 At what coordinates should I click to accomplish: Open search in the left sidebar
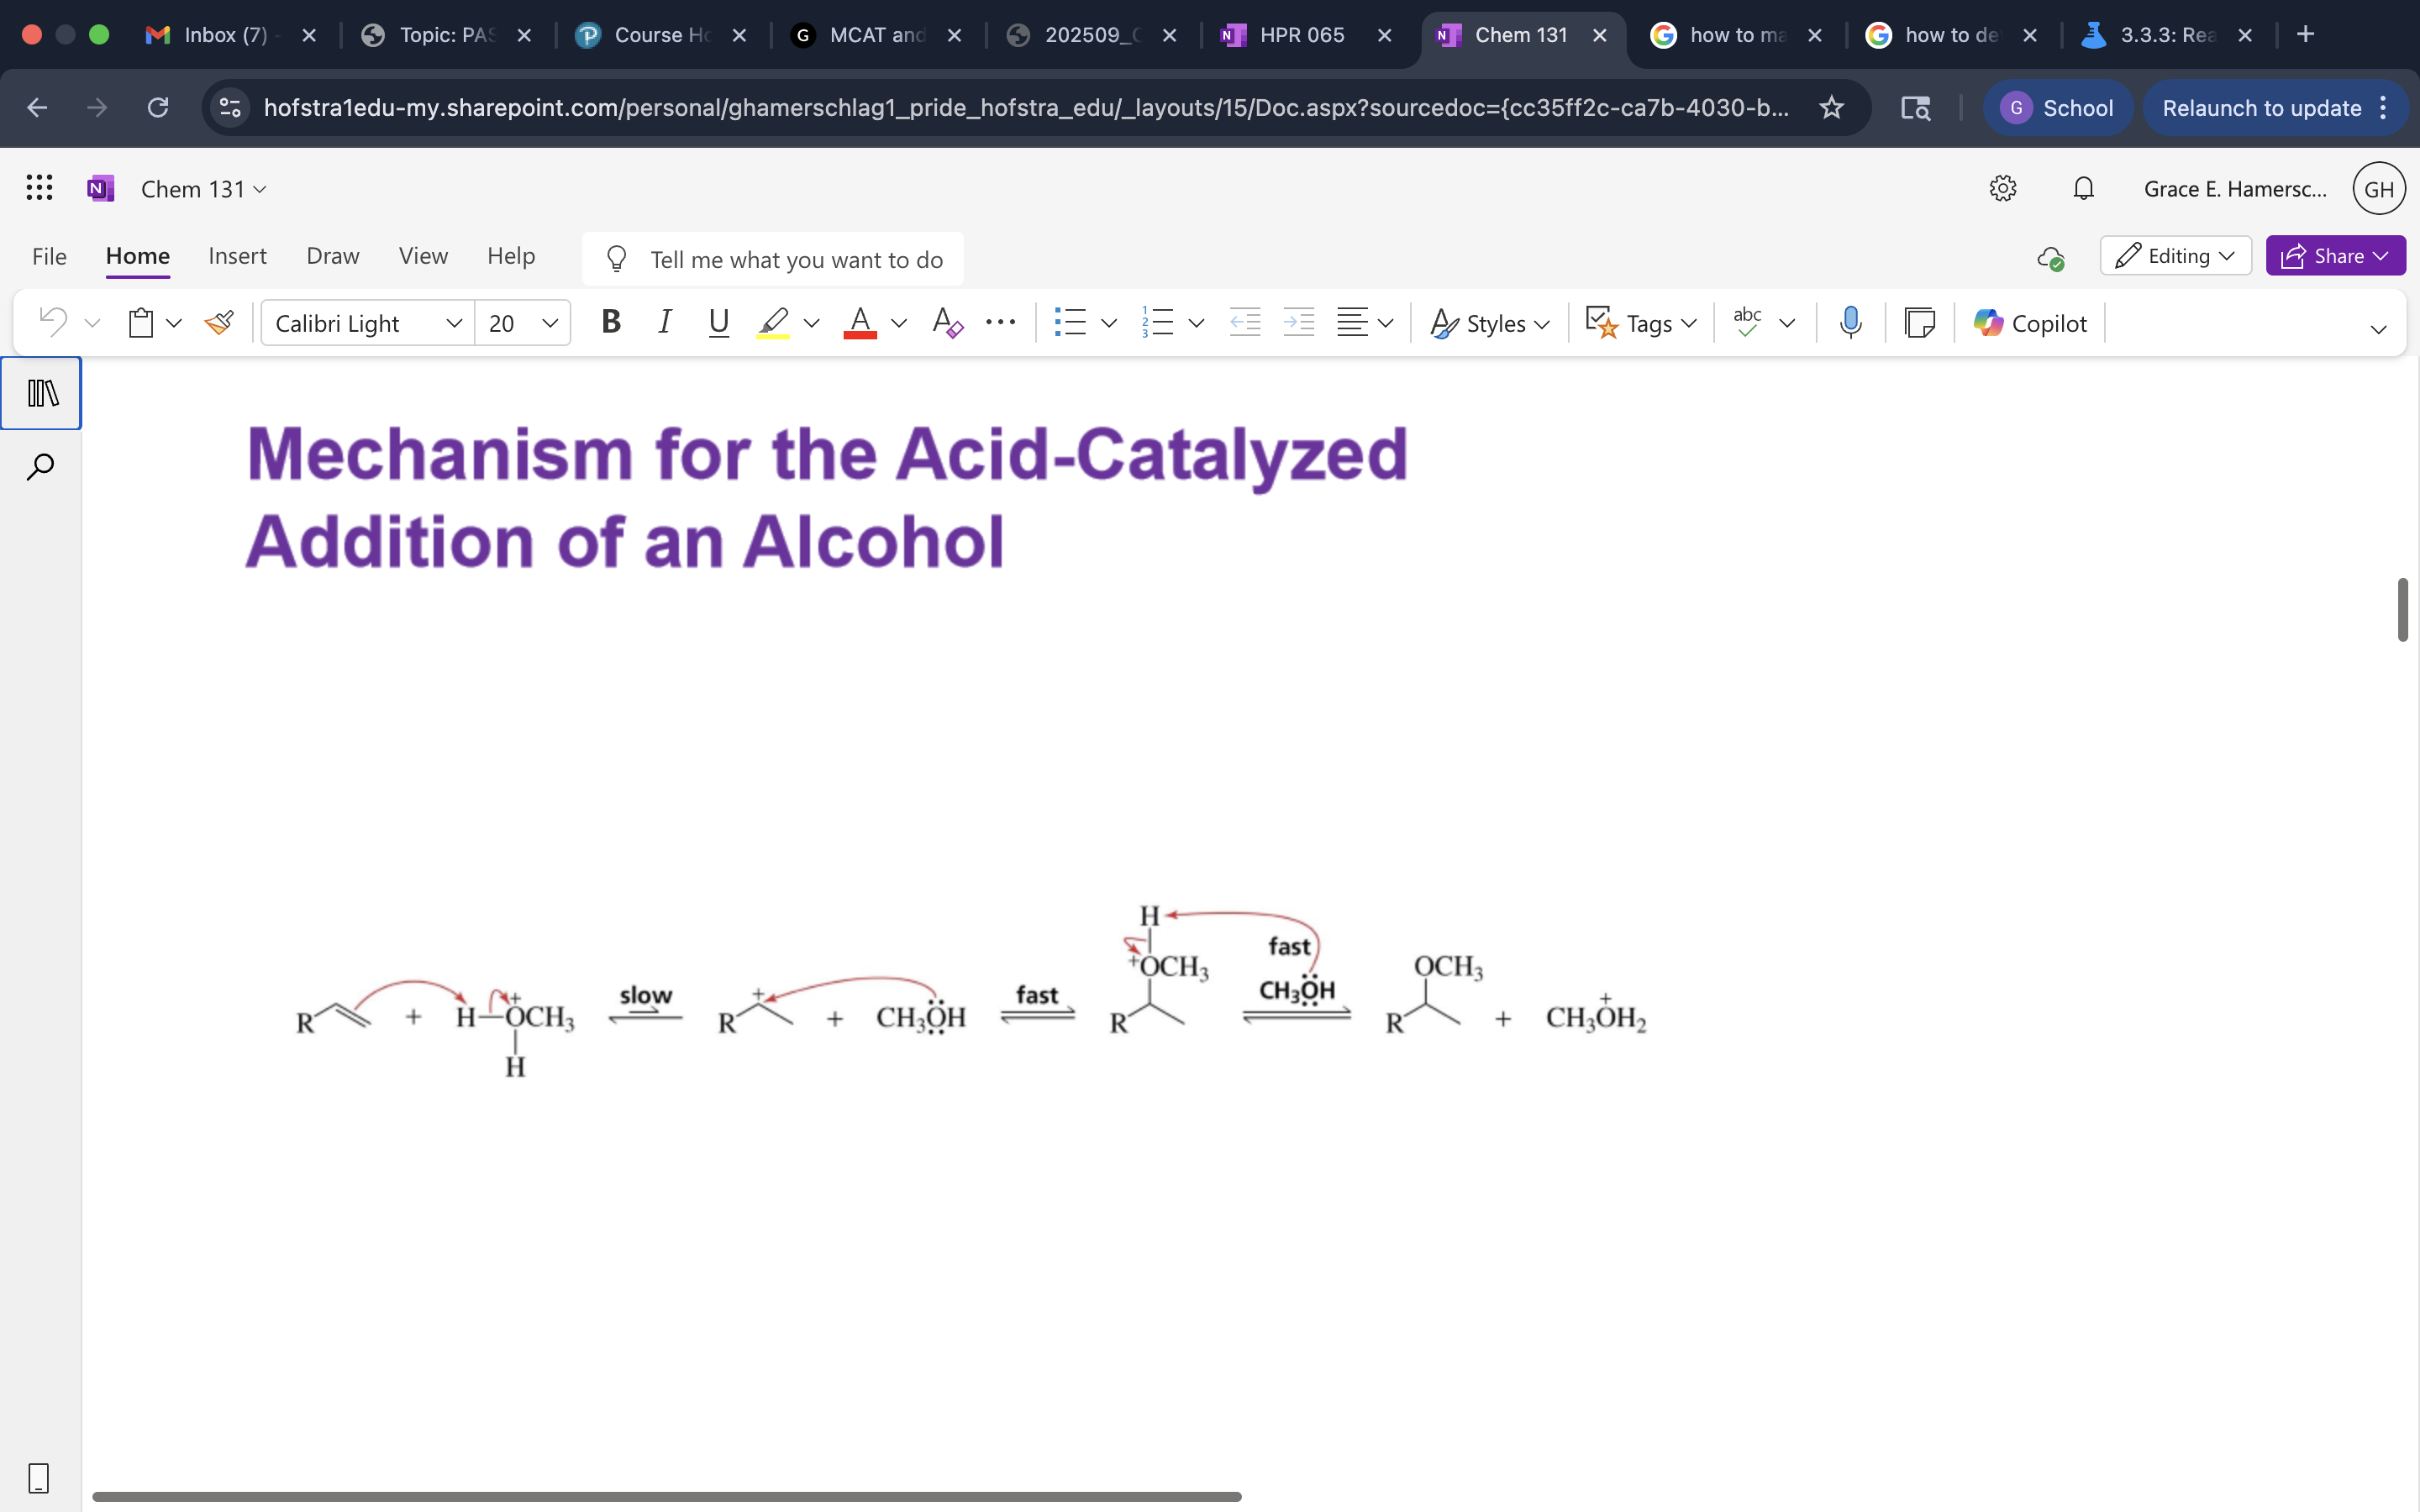tap(41, 465)
